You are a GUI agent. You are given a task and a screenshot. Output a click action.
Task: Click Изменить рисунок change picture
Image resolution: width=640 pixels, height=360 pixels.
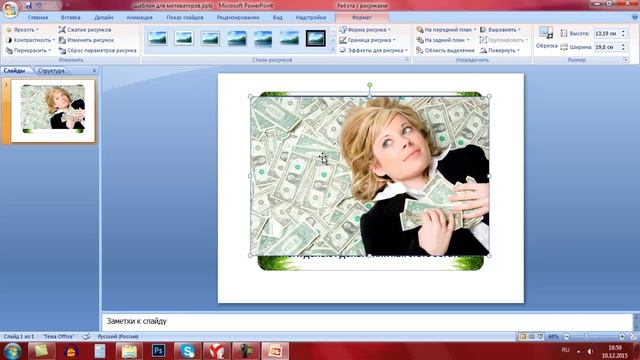click(x=86, y=40)
